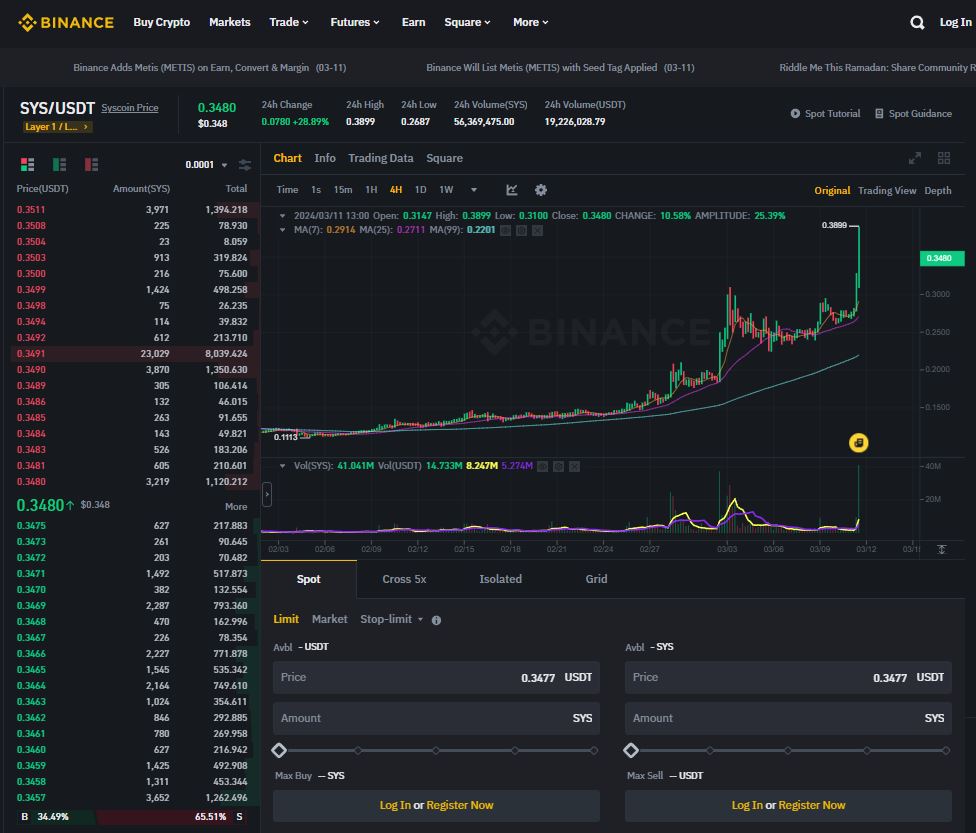Open order book settings sliders icon
The image size is (976, 833).
tap(245, 165)
